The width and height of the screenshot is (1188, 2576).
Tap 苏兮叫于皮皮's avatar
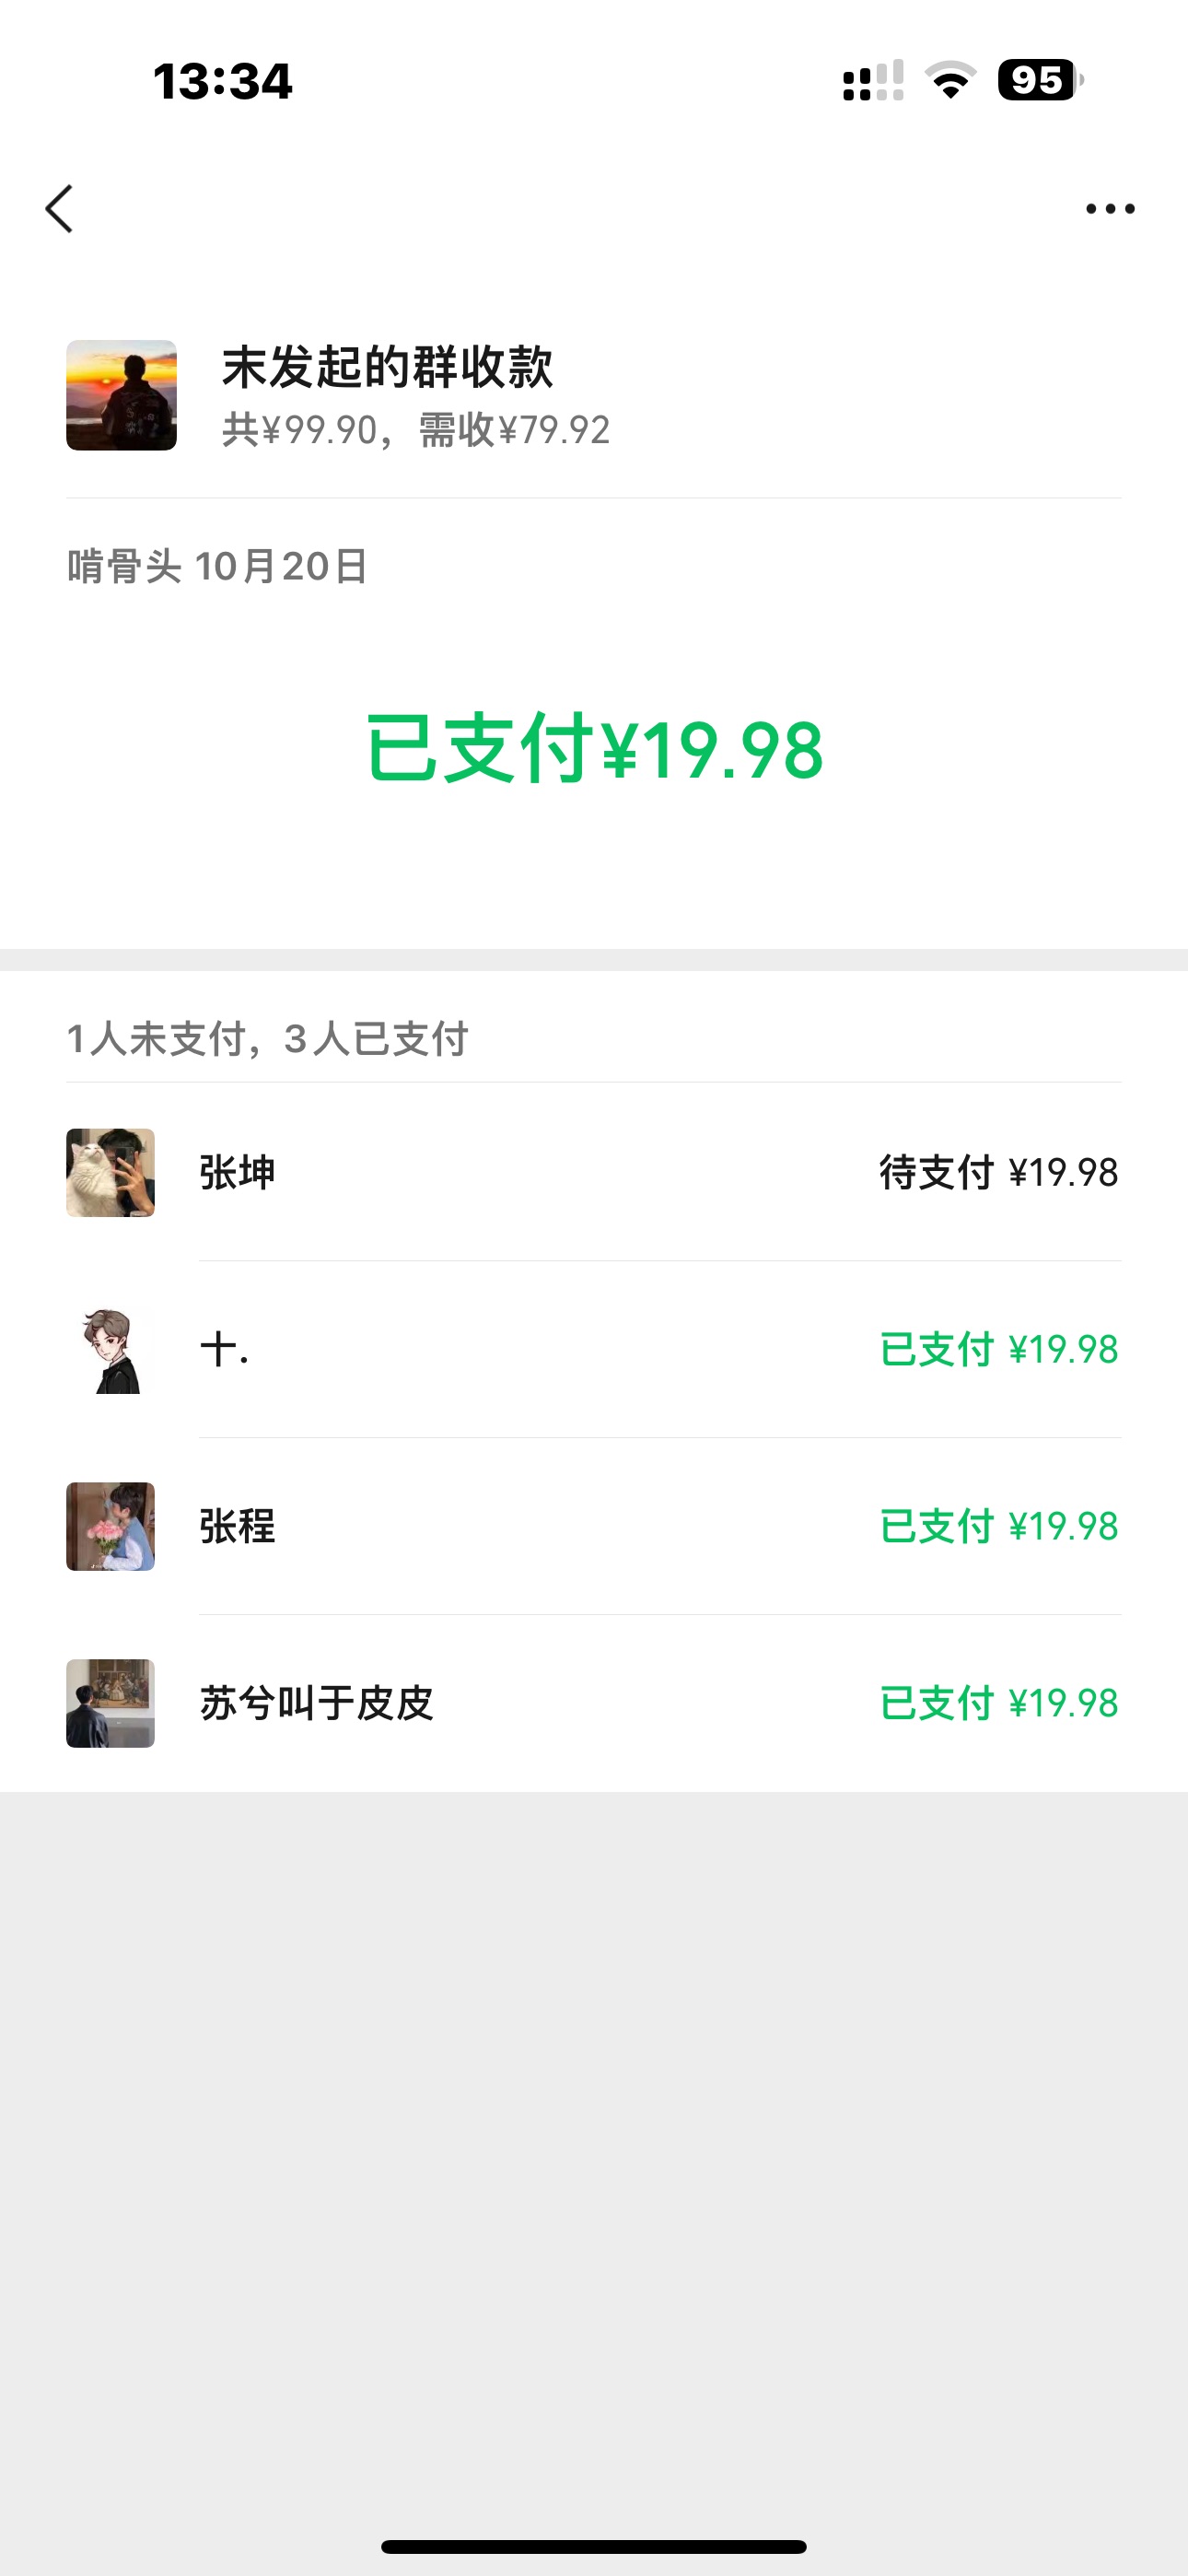pyautogui.click(x=110, y=1703)
